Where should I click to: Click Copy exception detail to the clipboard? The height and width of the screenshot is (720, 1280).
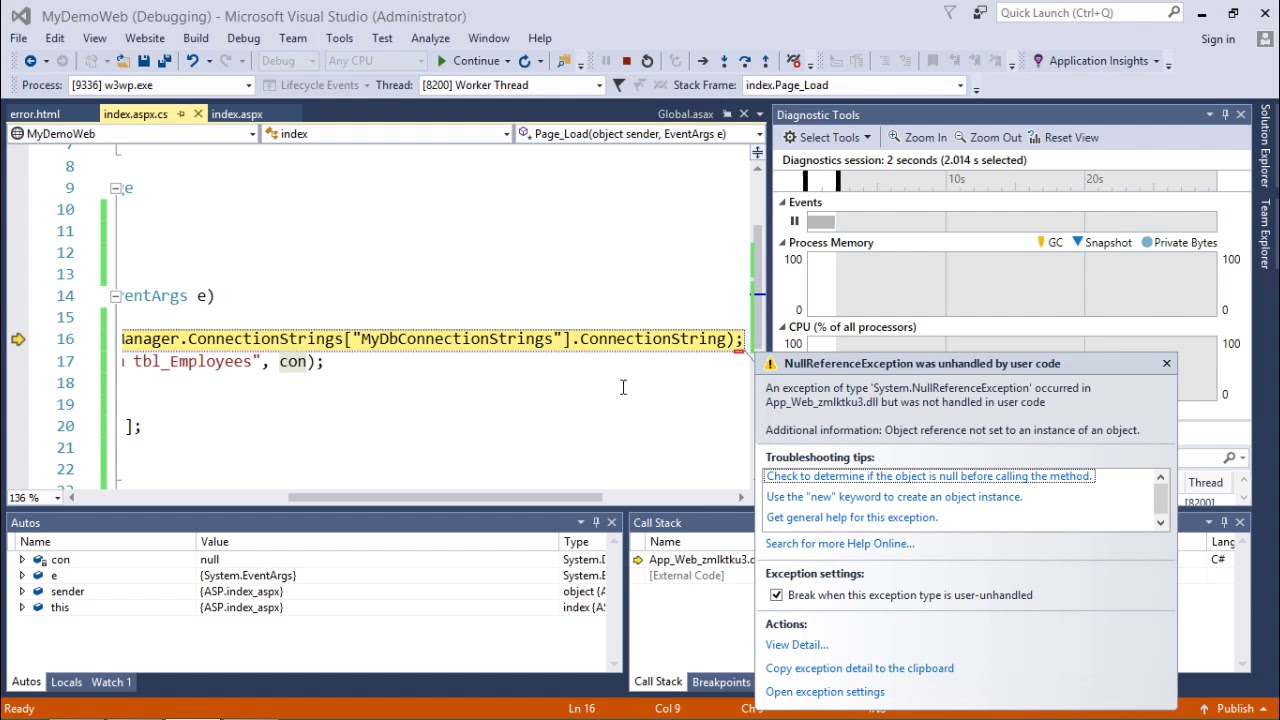tap(860, 668)
